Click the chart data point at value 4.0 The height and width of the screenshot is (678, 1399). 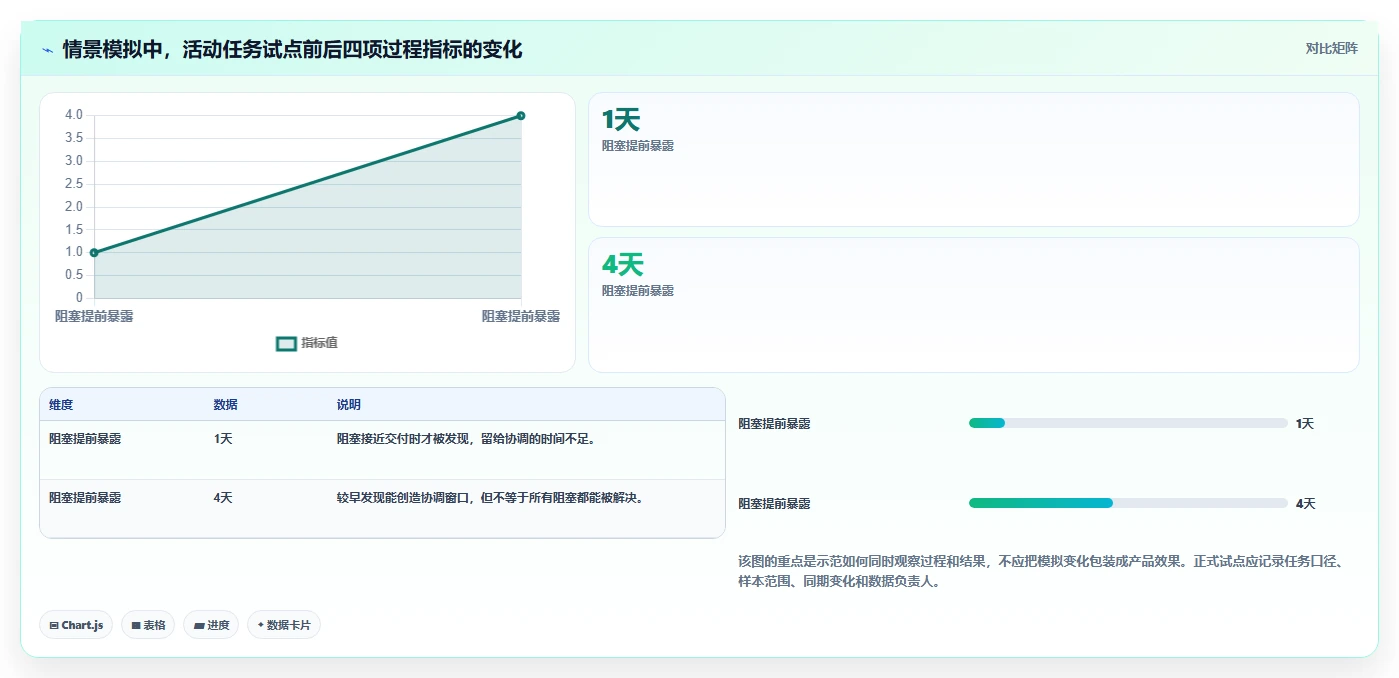click(521, 116)
